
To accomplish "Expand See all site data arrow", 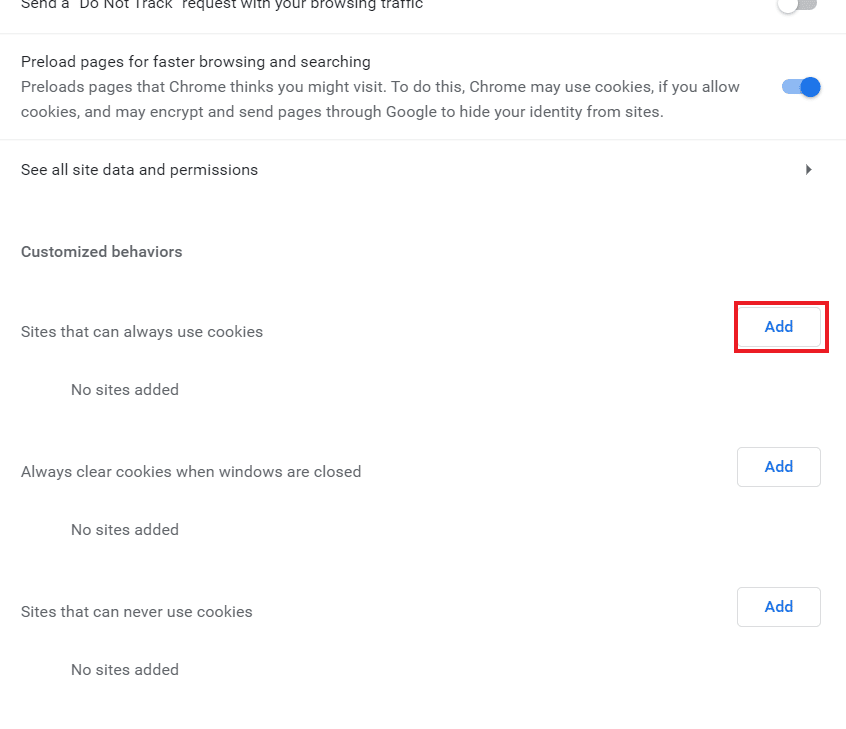I will (x=808, y=169).
